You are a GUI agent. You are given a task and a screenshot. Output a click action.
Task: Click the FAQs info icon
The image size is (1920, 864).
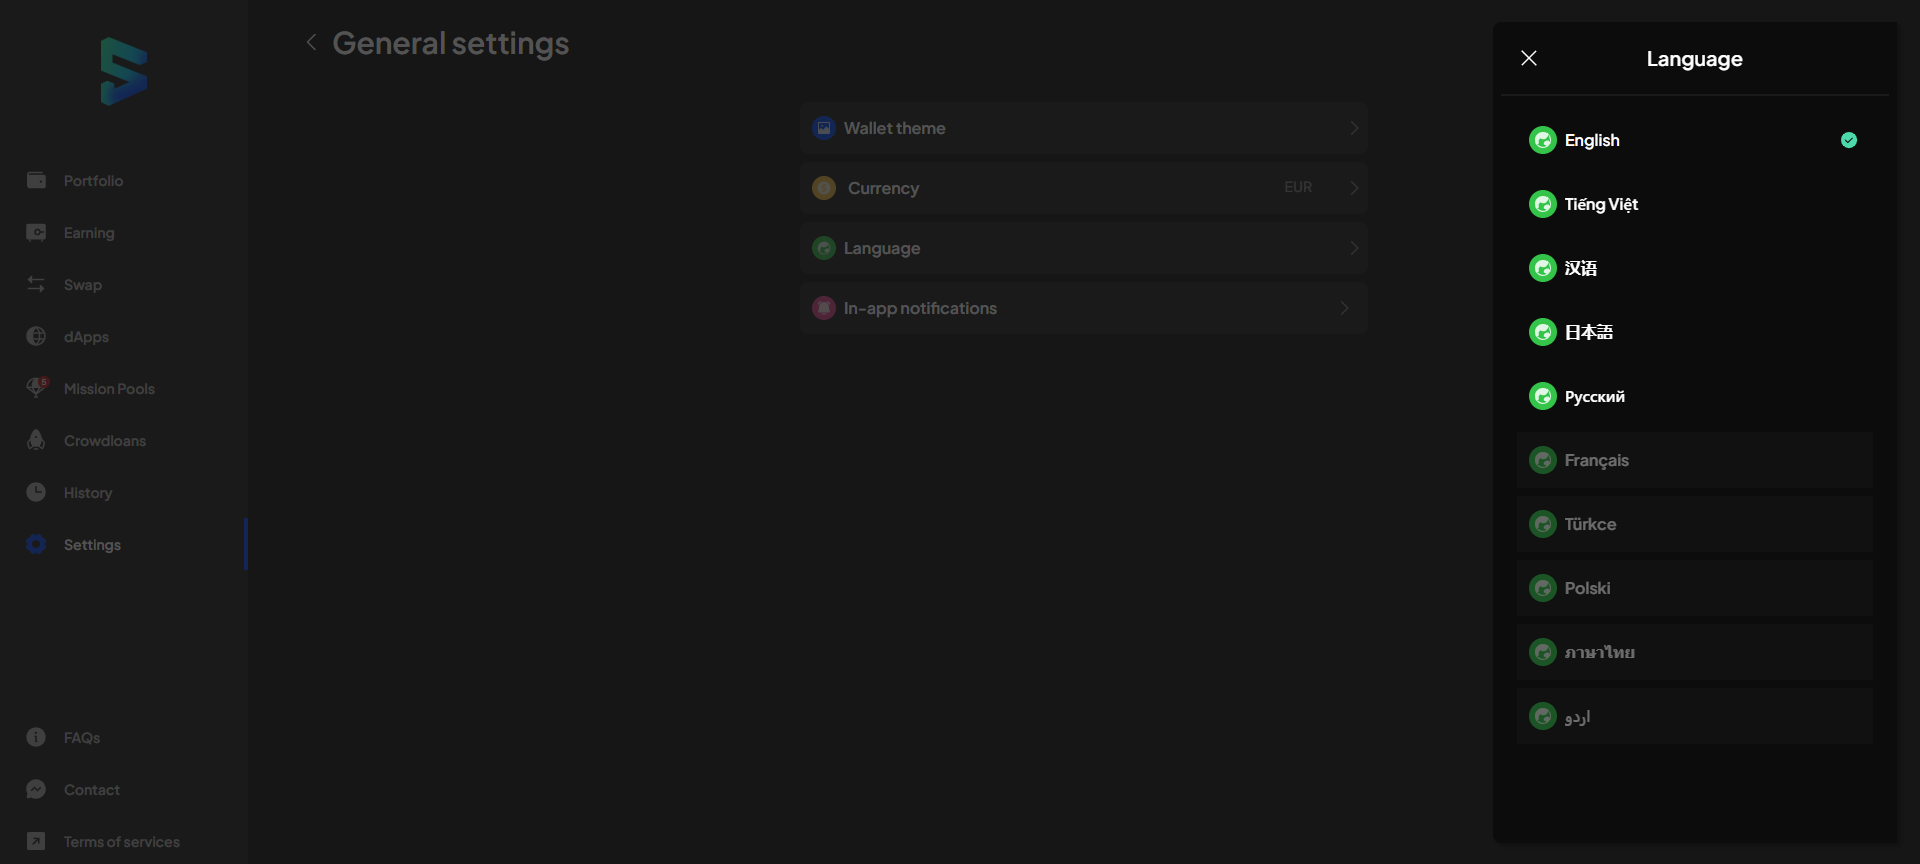click(36, 737)
